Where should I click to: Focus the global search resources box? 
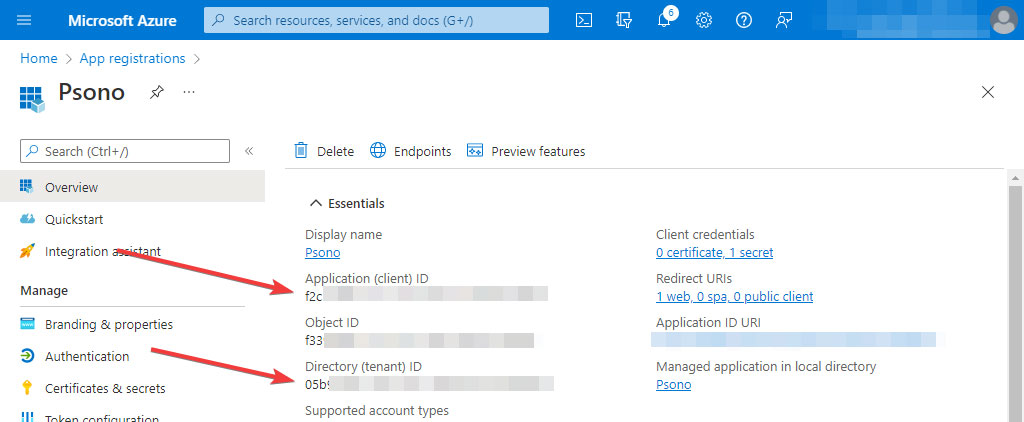coord(376,20)
